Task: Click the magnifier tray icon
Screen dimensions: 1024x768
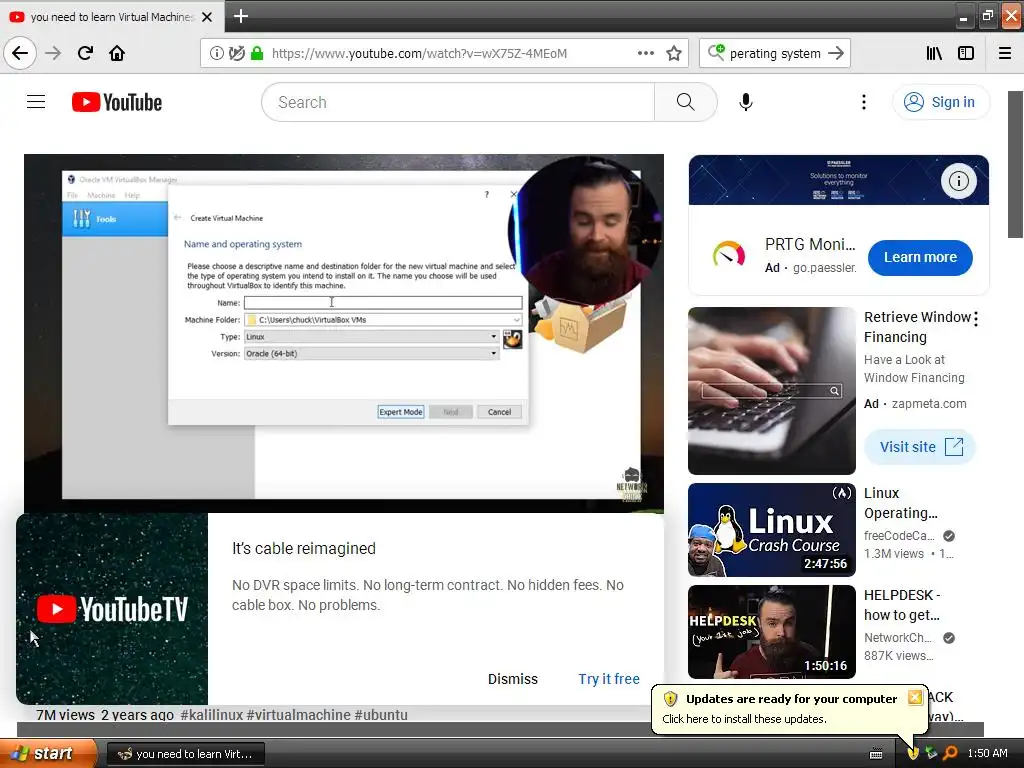Action: point(950,754)
